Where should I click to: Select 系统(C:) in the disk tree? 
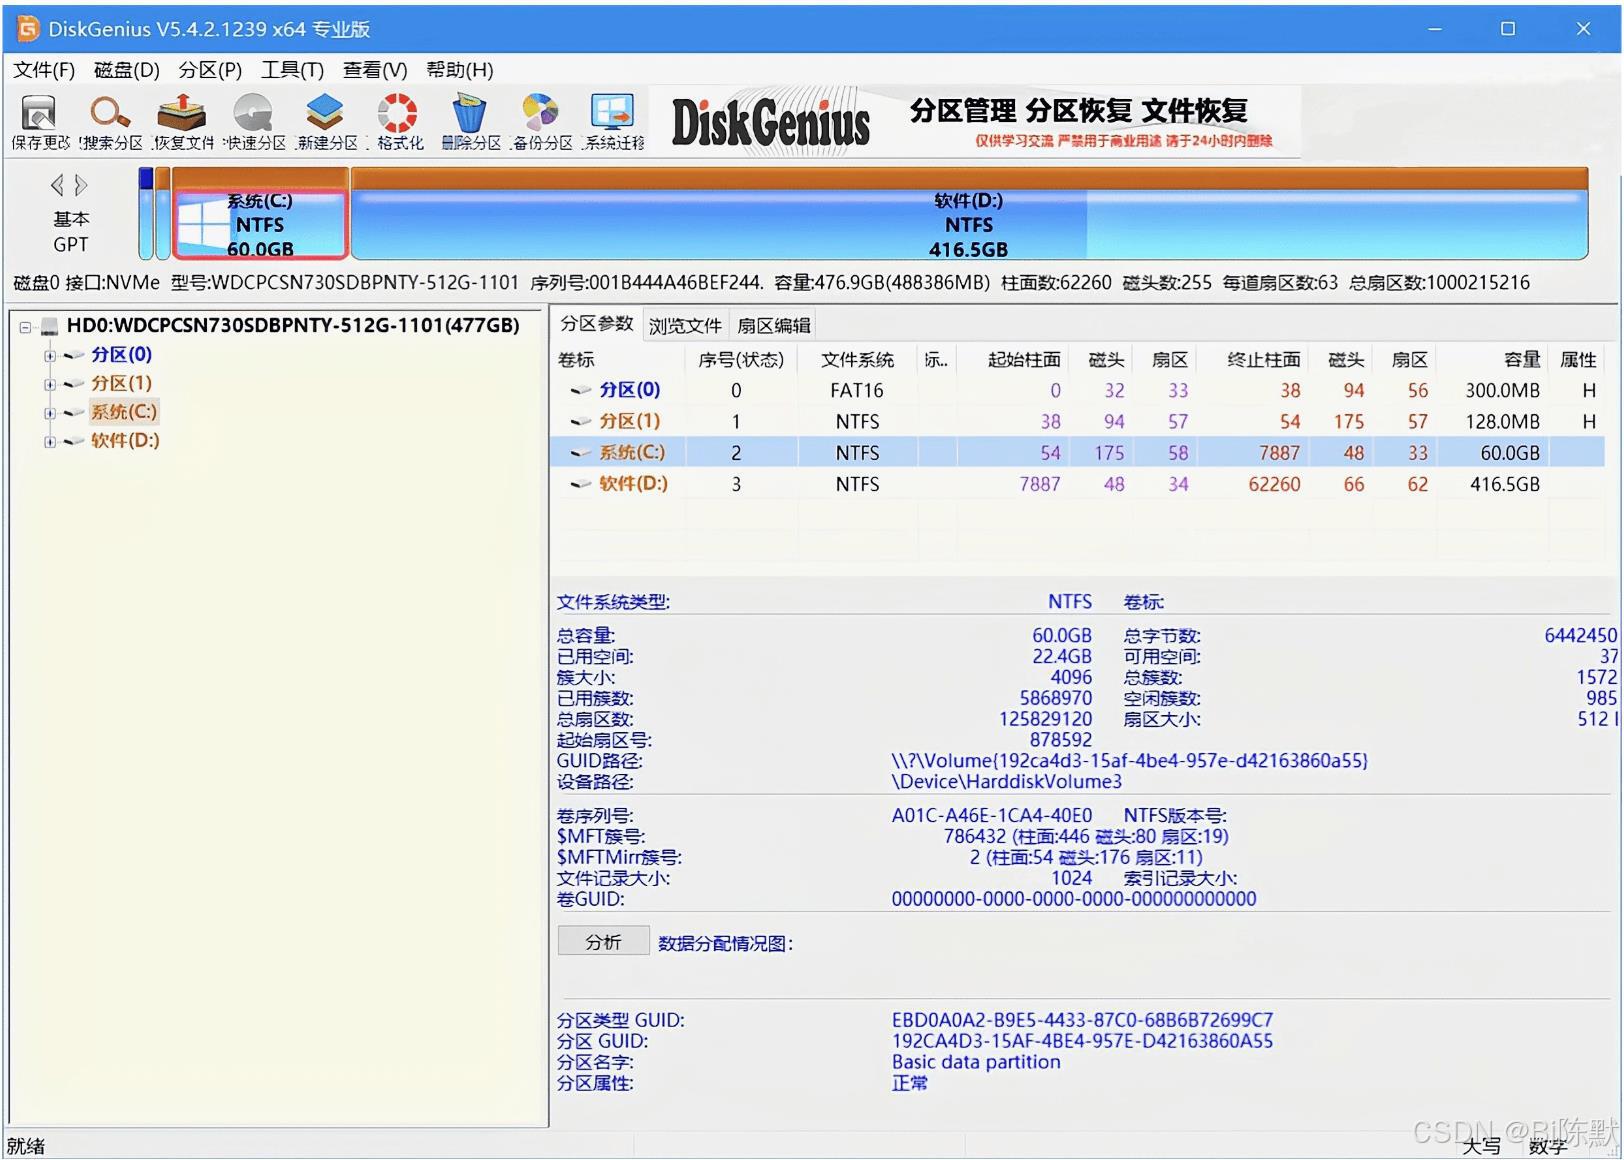(x=124, y=412)
